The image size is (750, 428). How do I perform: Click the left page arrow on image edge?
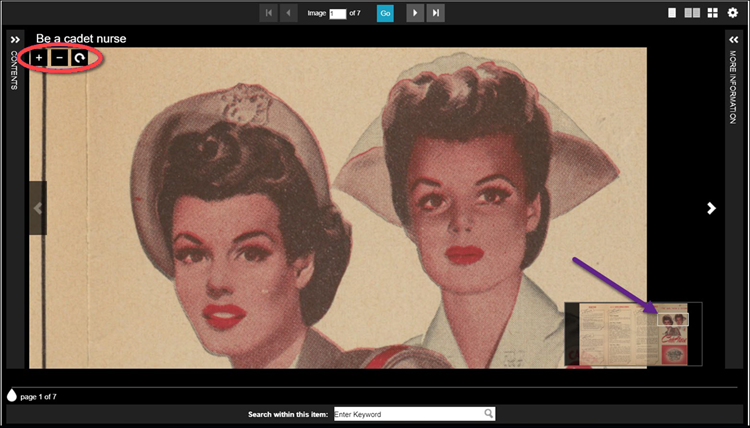[38, 208]
